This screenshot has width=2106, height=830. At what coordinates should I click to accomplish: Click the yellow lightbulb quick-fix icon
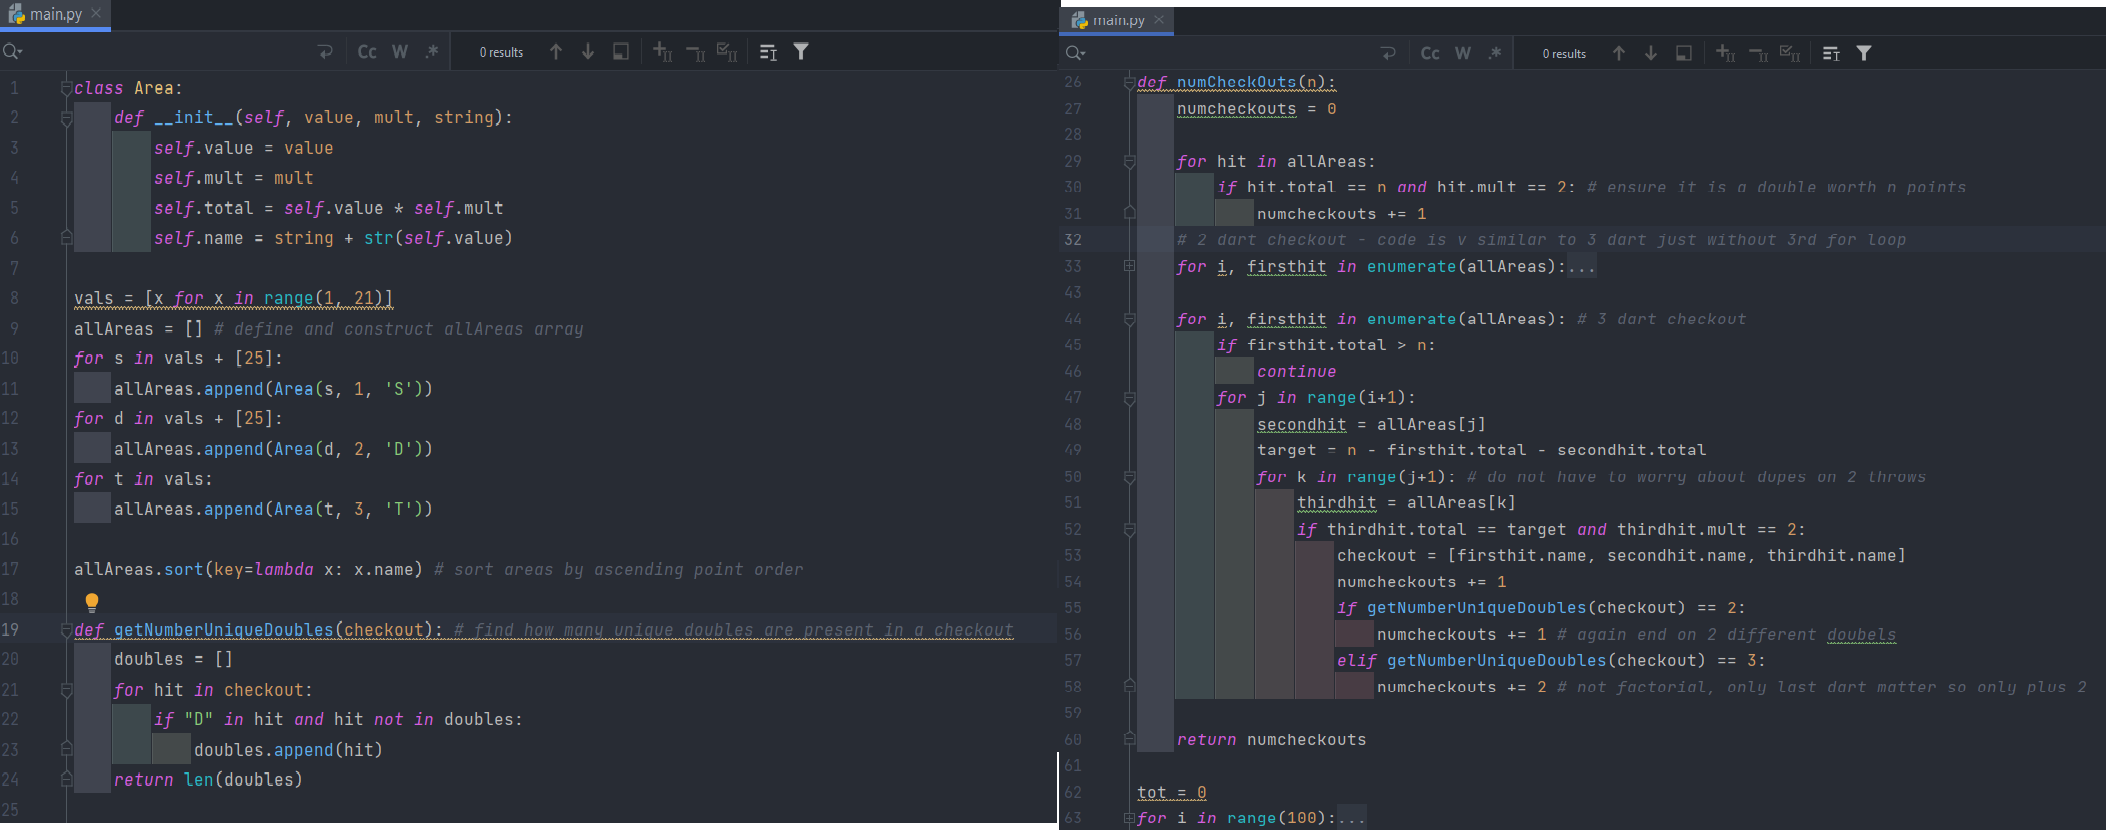point(92,602)
